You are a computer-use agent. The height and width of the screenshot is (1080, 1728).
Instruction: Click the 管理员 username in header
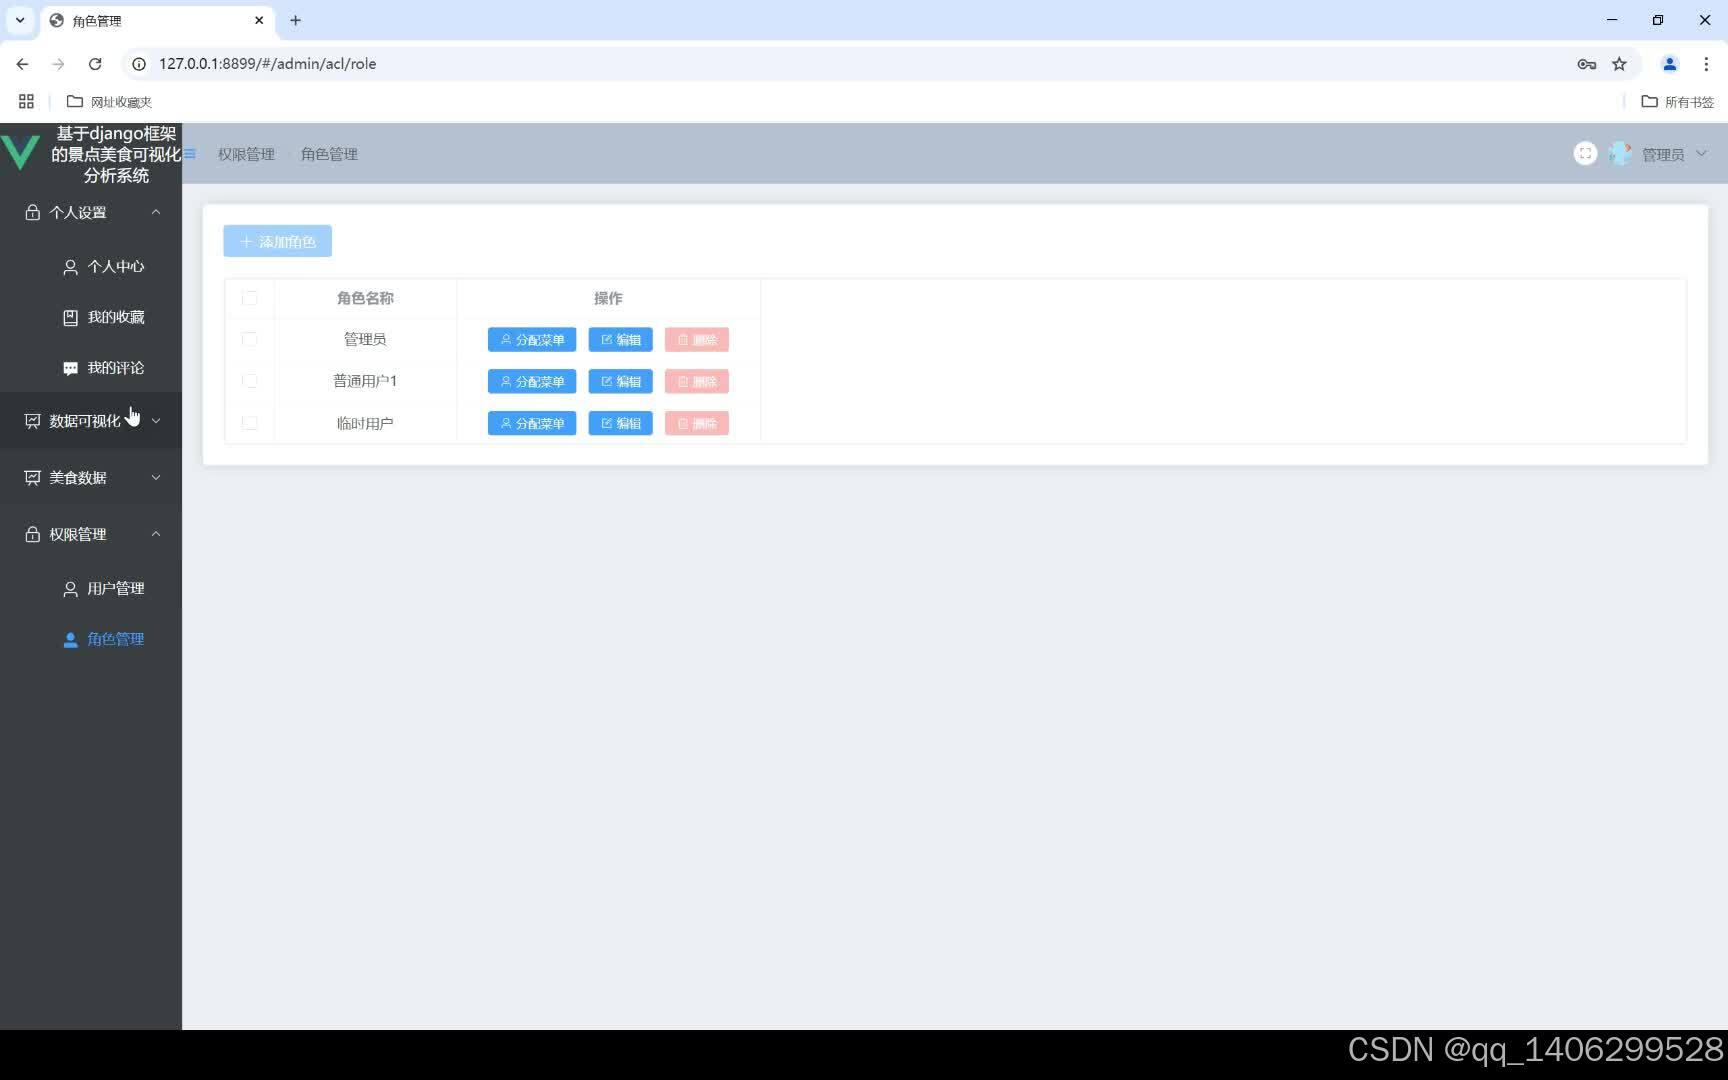click(1663, 154)
